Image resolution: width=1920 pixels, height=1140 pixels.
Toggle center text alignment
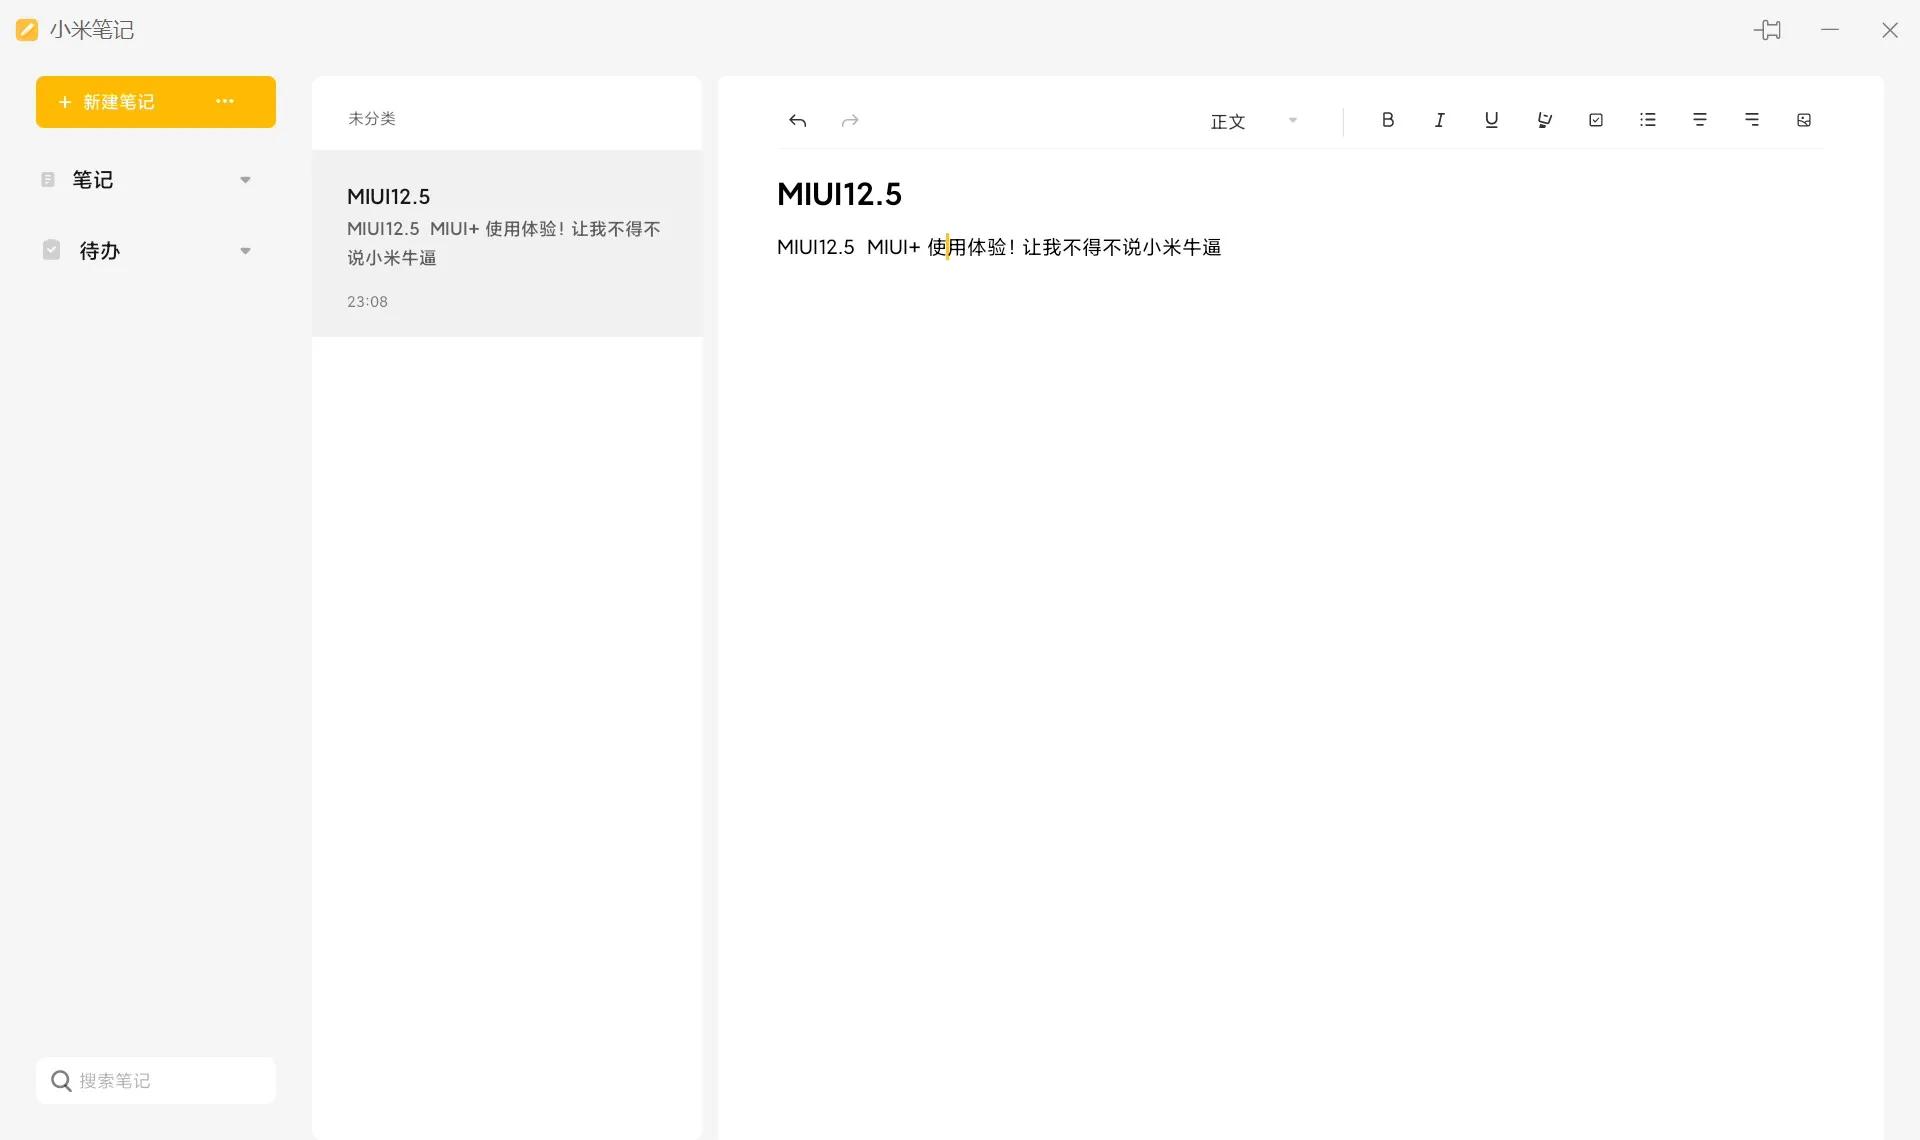coord(1700,120)
